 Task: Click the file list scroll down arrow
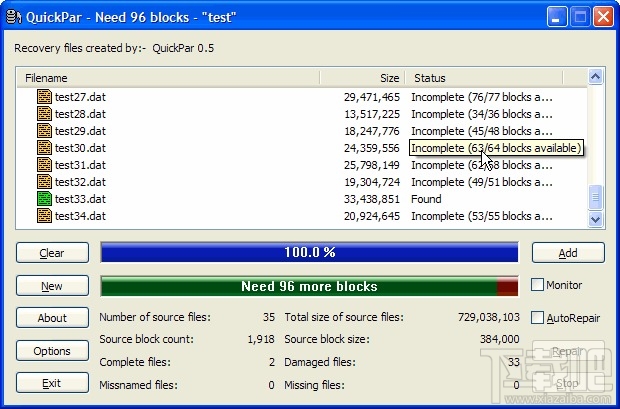click(x=595, y=219)
